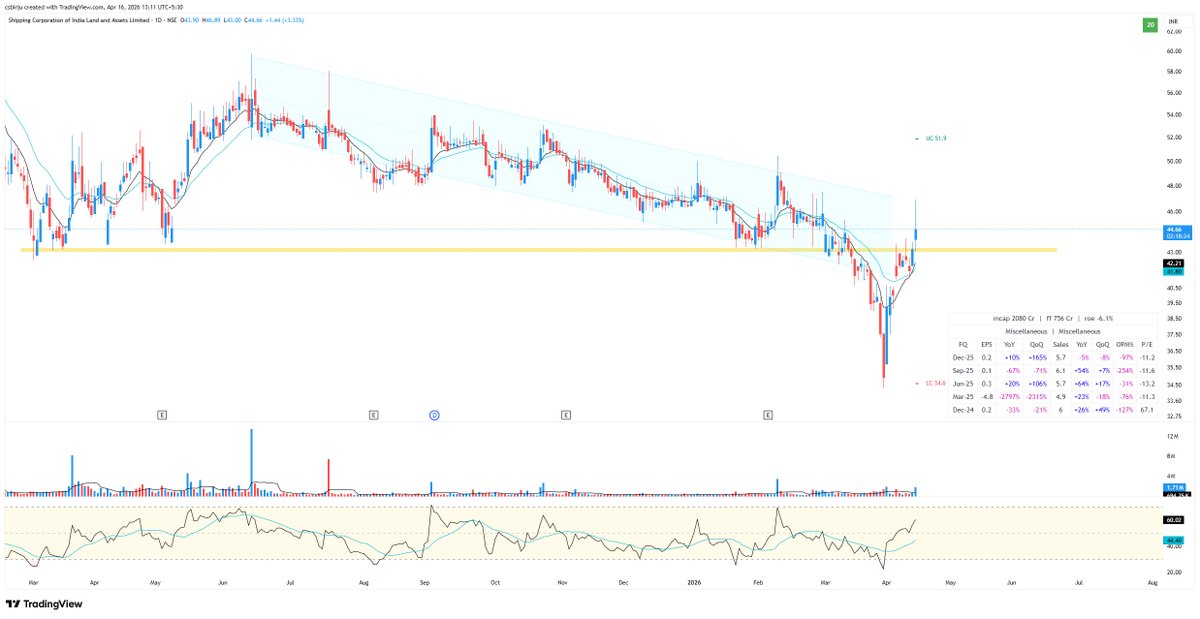Click the 60.00 price axis tick

pos(1174,51)
